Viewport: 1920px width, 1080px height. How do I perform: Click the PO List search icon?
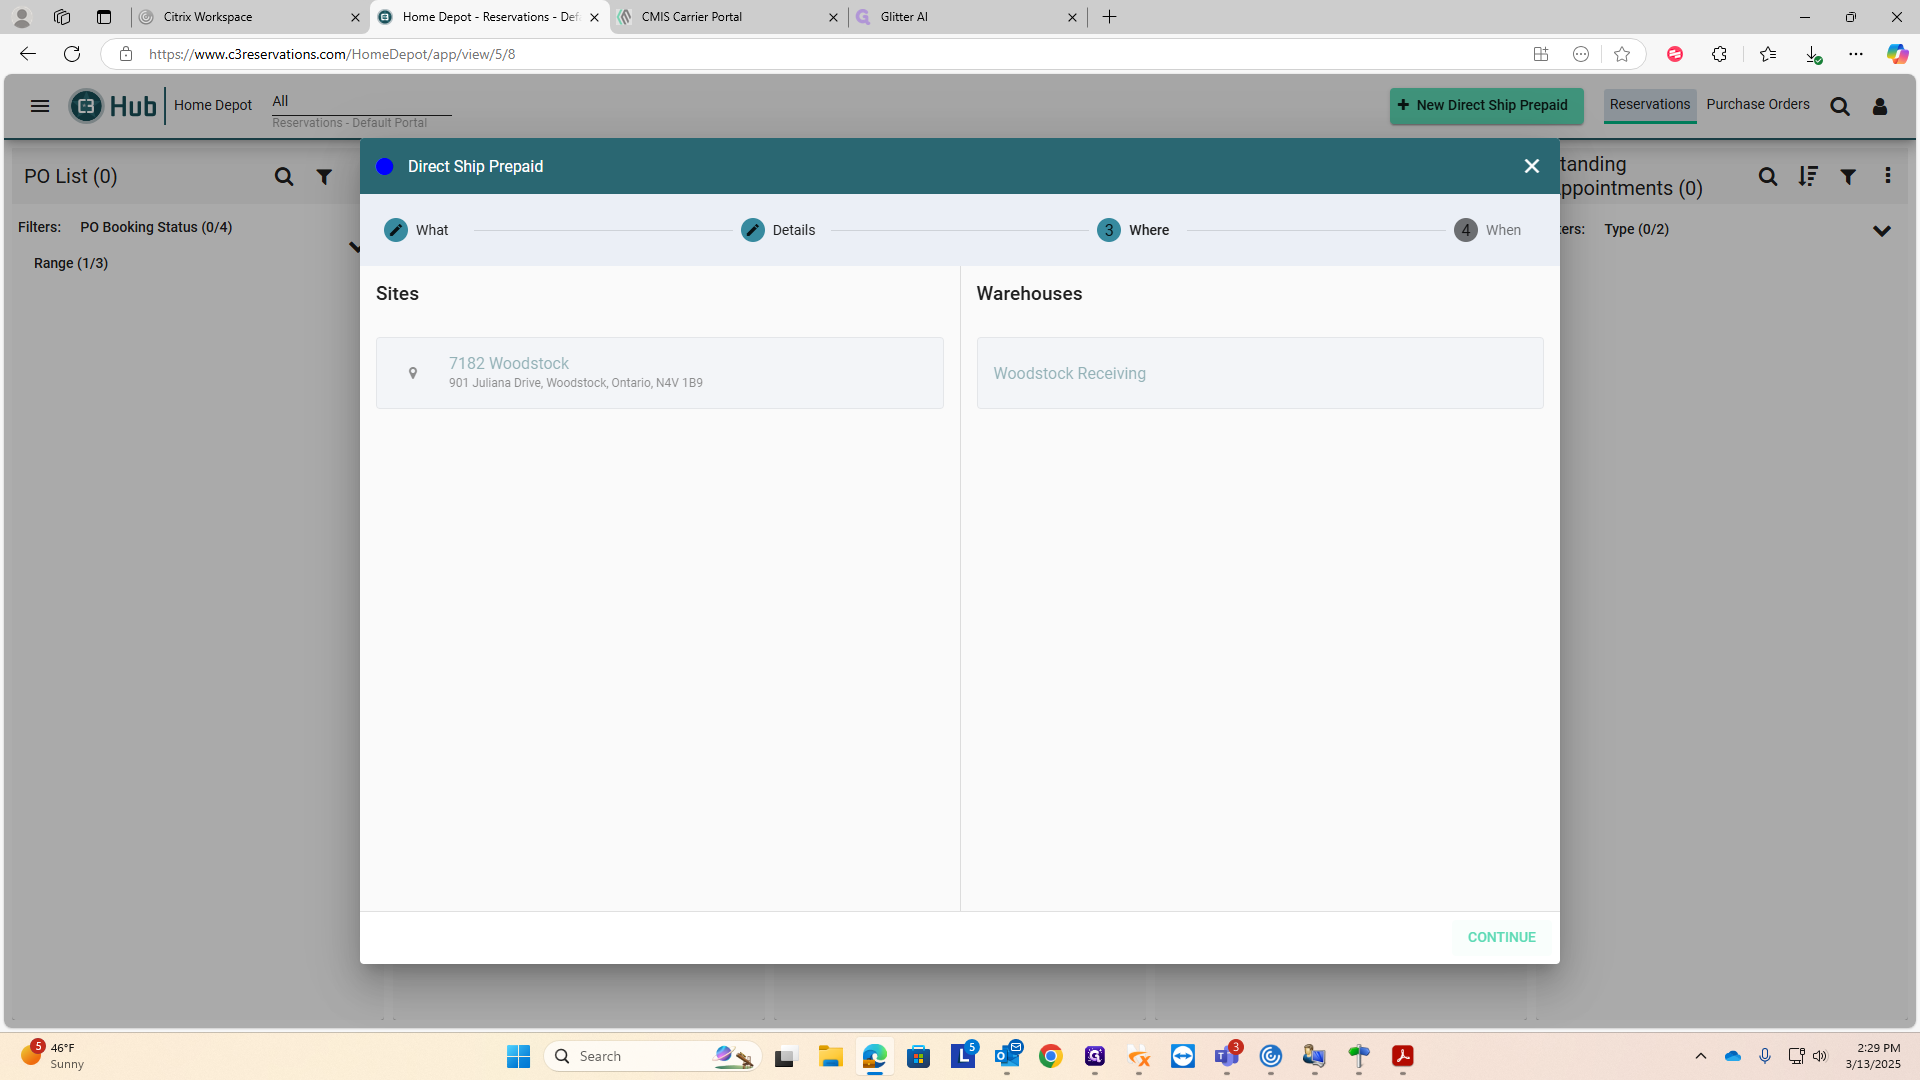[x=284, y=177]
